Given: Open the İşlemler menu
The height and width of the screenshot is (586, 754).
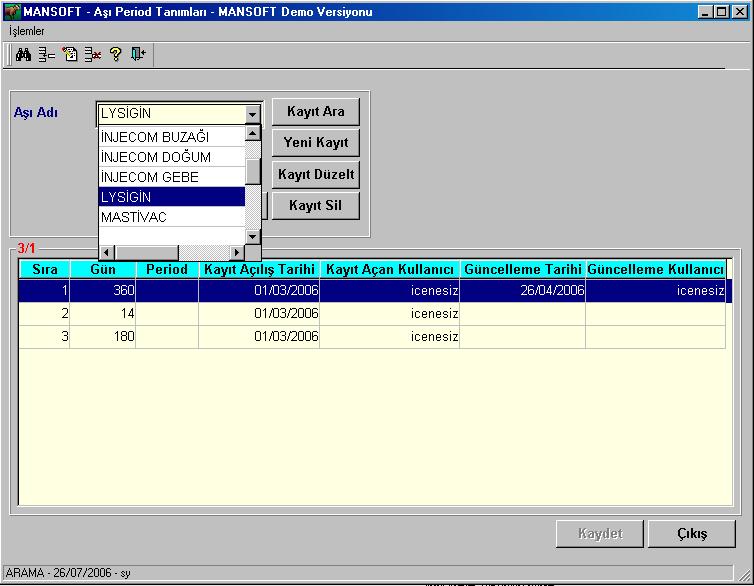Looking at the screenshot, I should coord(27,31).
